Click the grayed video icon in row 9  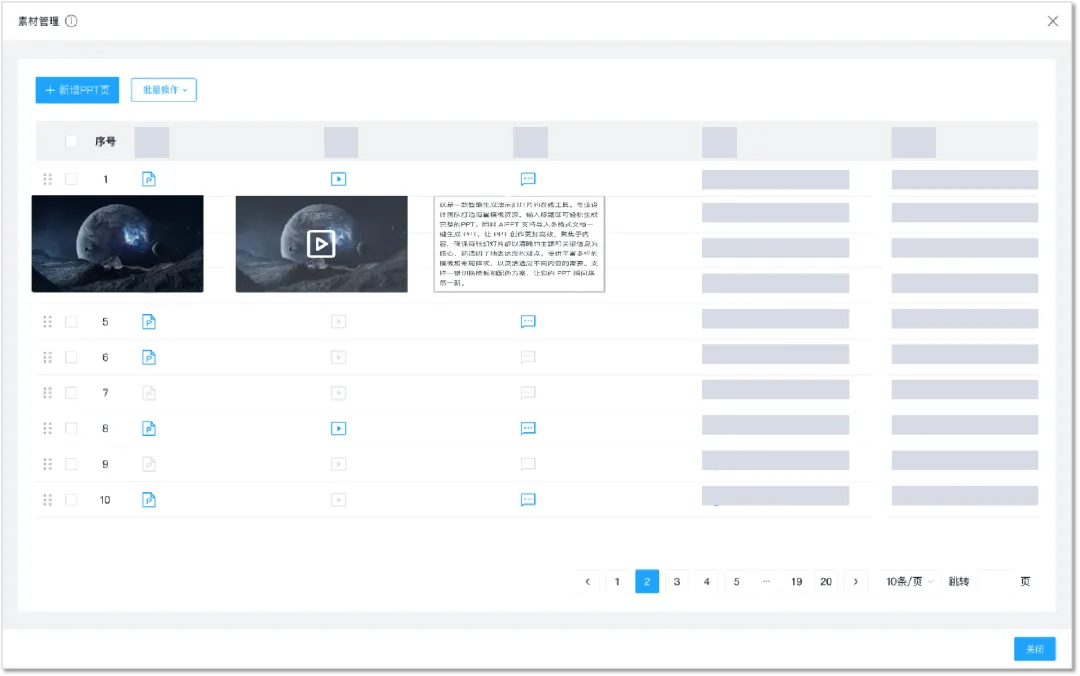tap(338, 464)
